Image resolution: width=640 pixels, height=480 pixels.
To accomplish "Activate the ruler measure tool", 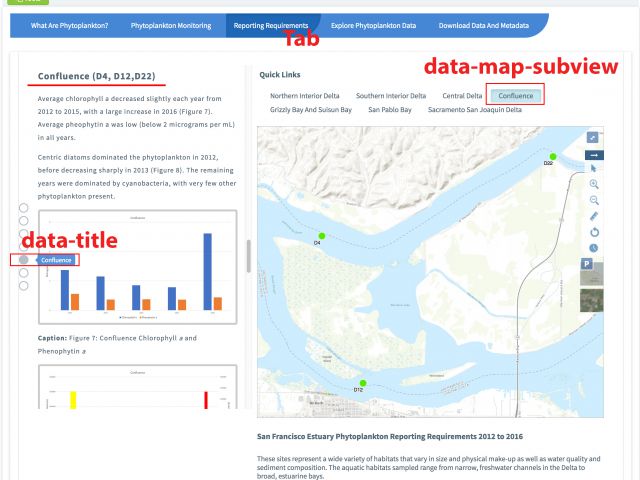I will point(593,216).
